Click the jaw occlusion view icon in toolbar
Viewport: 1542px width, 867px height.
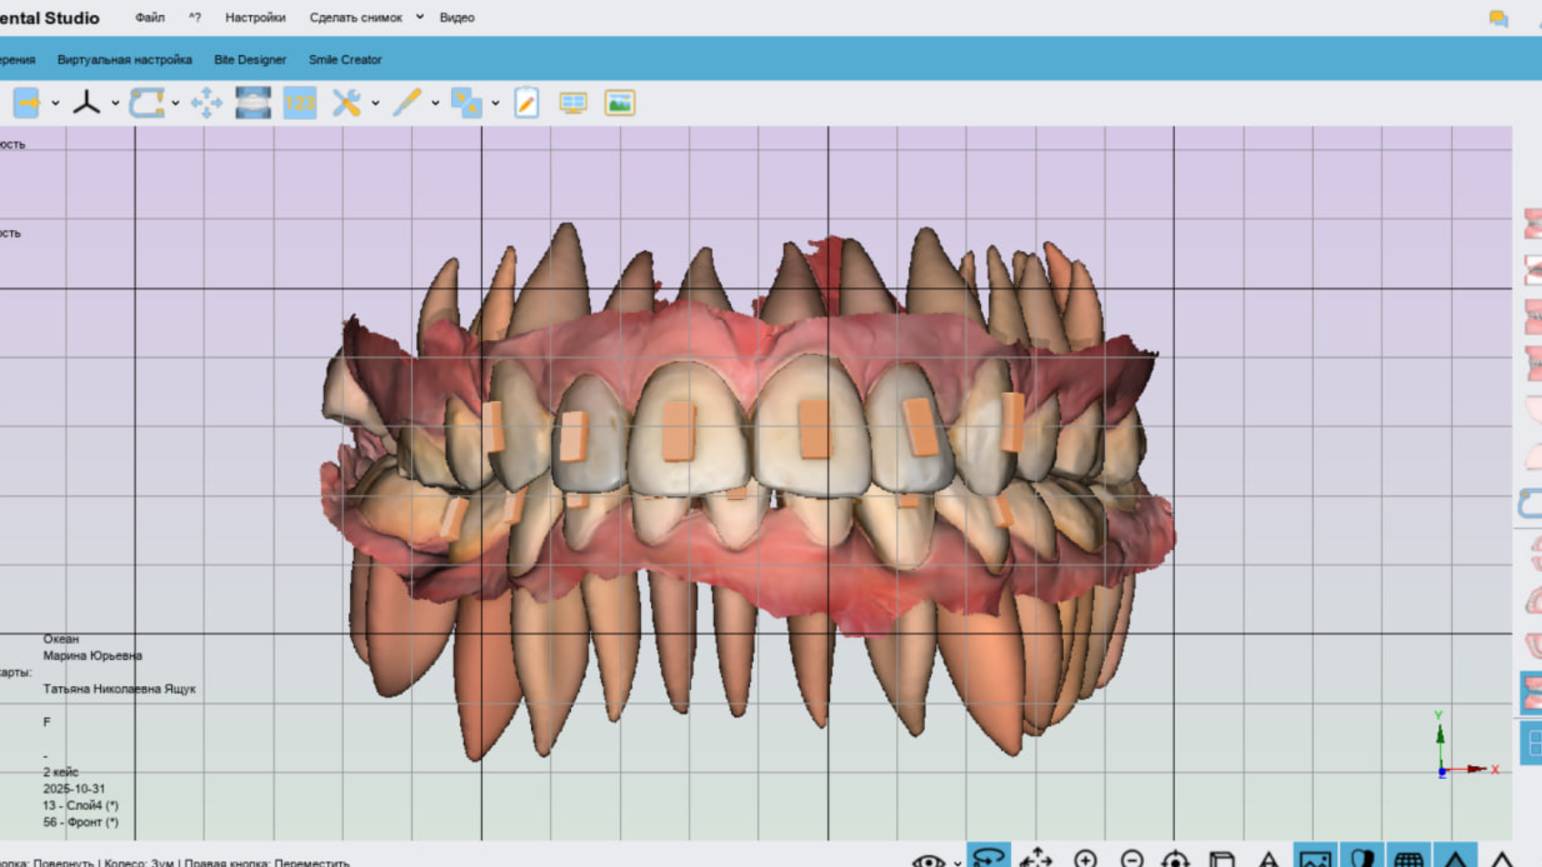pyautogui.click(x=252, y=103)
